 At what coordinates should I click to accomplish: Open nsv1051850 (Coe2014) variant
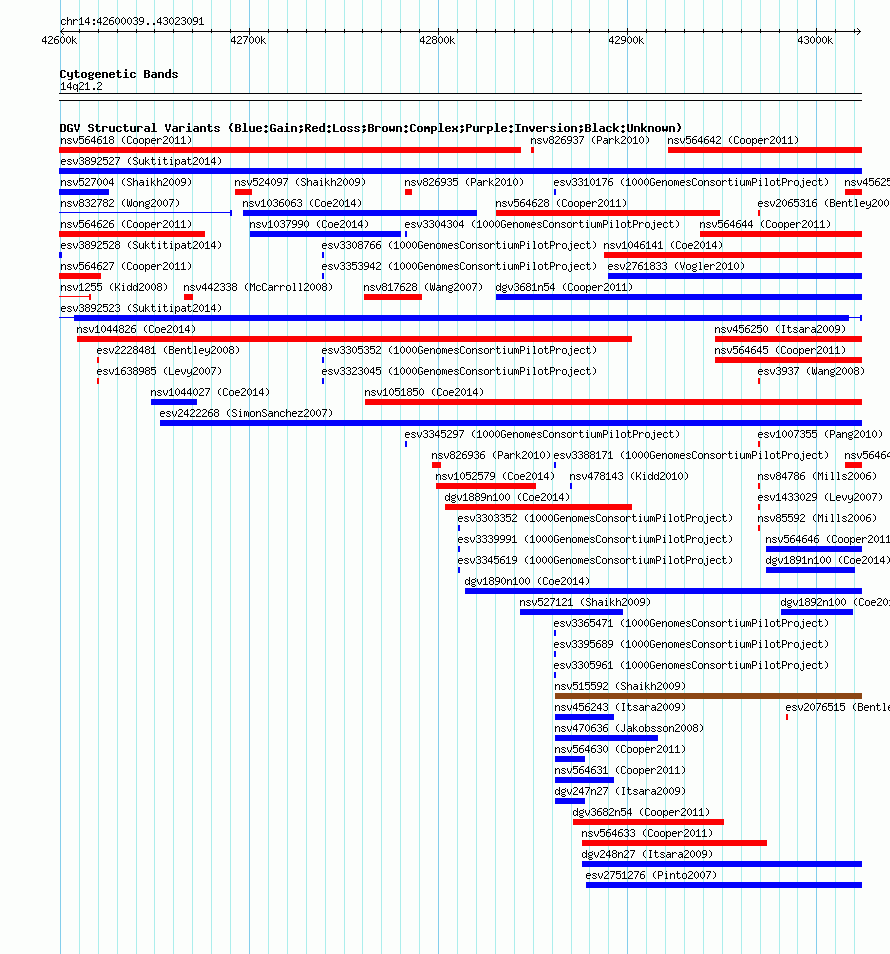point(424,392)
